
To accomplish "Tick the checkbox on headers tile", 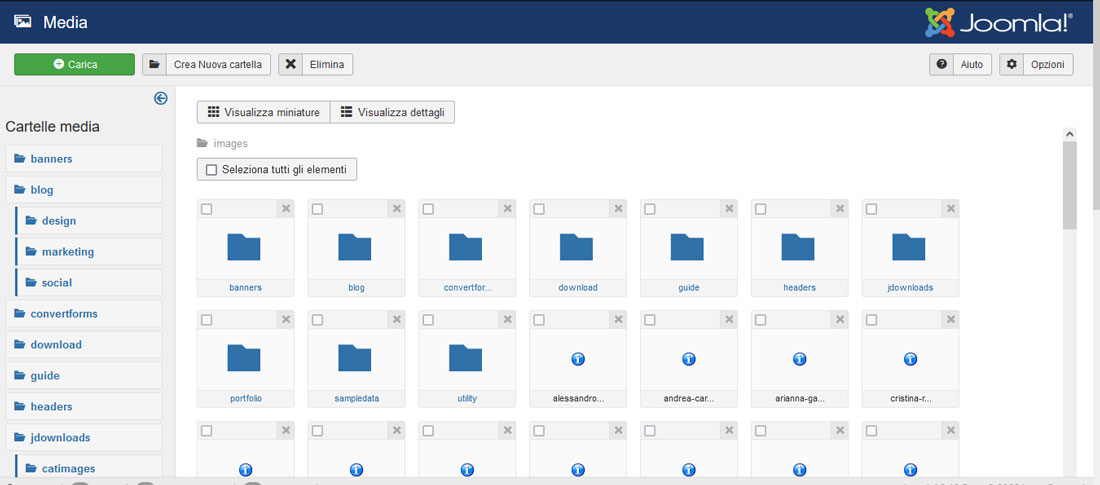I will (760, 209).
